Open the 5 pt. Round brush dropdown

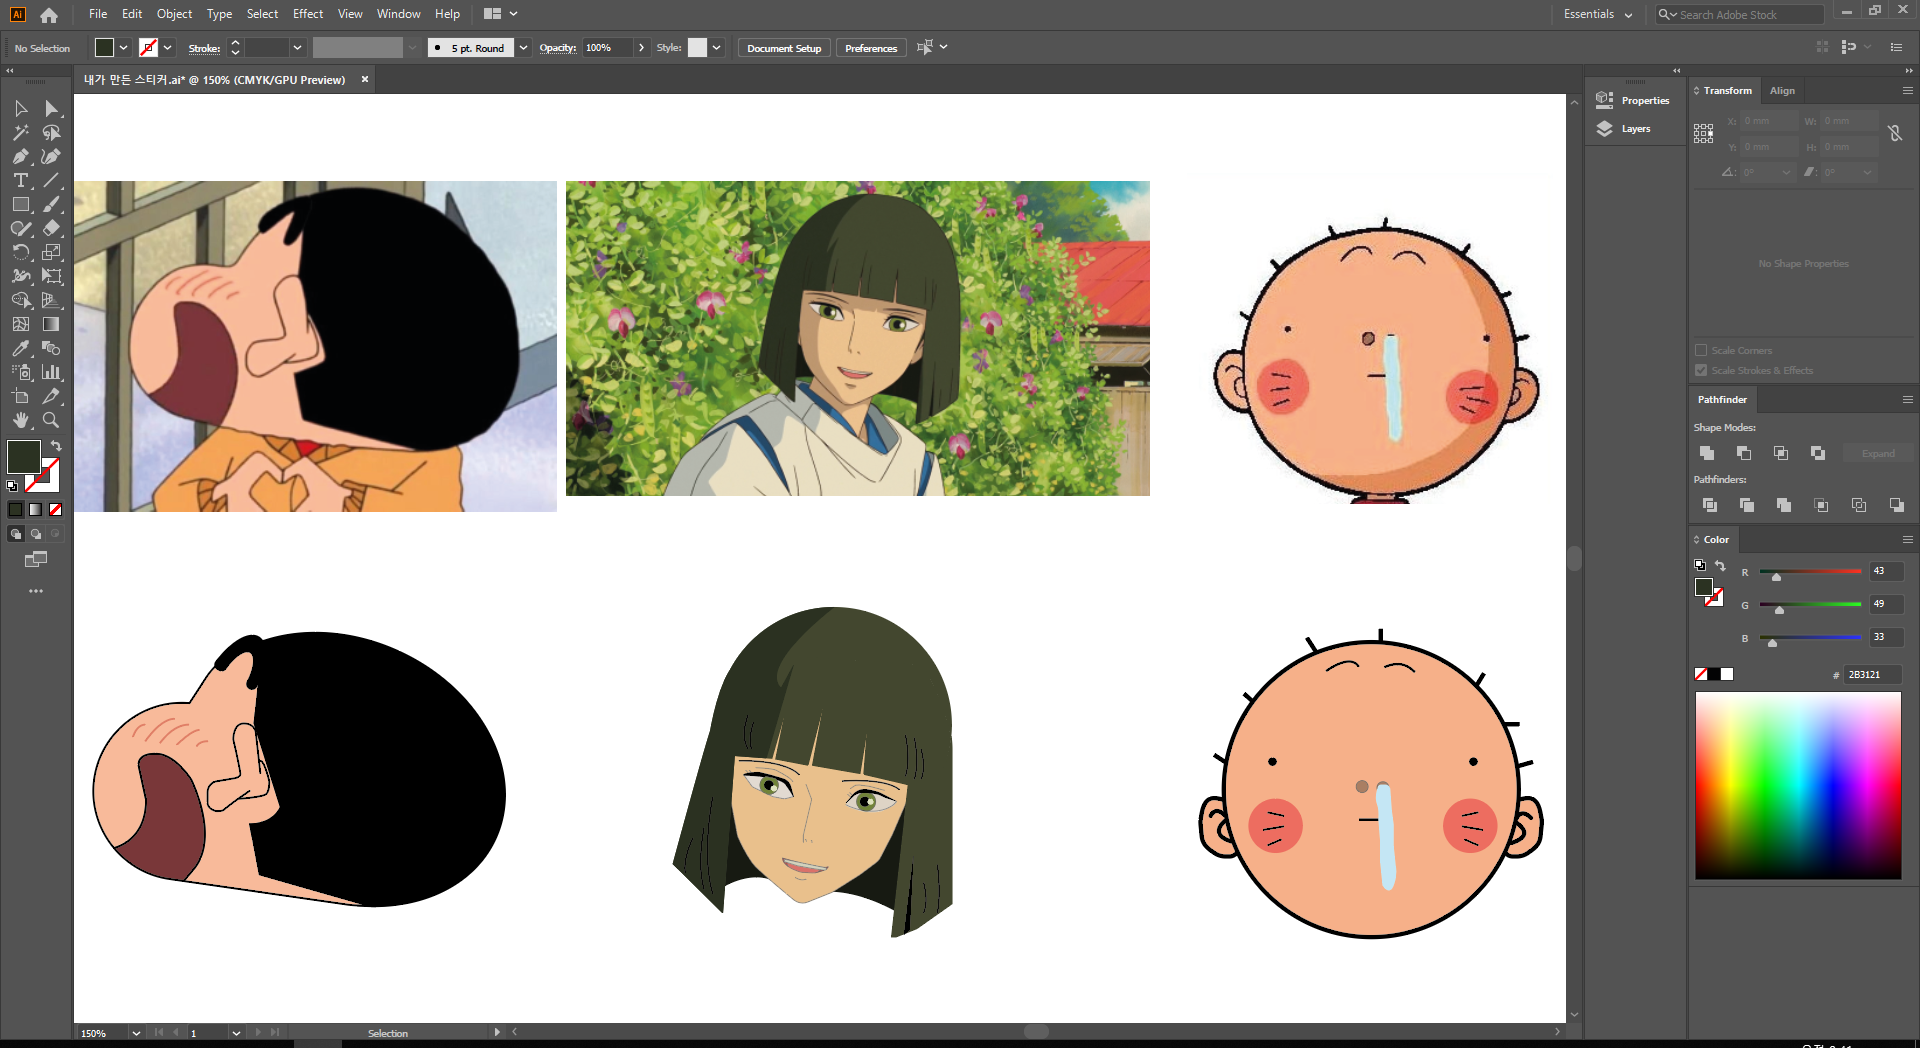523,47
